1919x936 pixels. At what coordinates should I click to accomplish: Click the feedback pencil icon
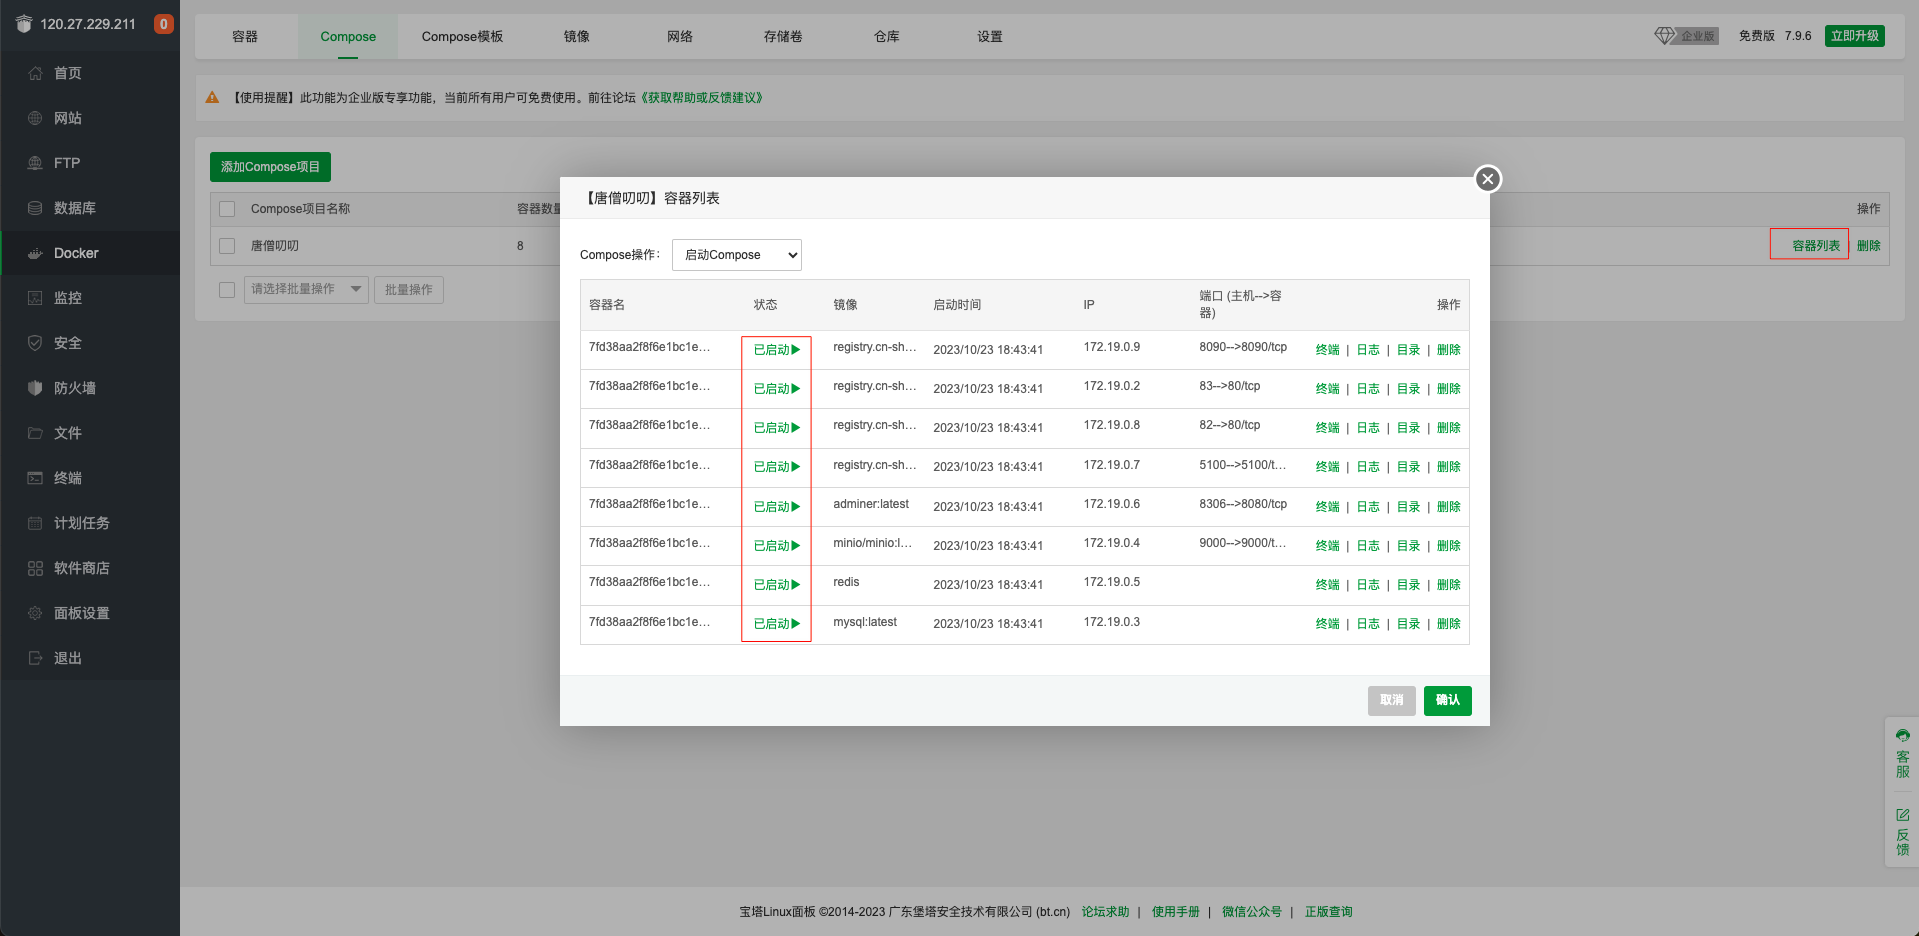point(1902,815)
